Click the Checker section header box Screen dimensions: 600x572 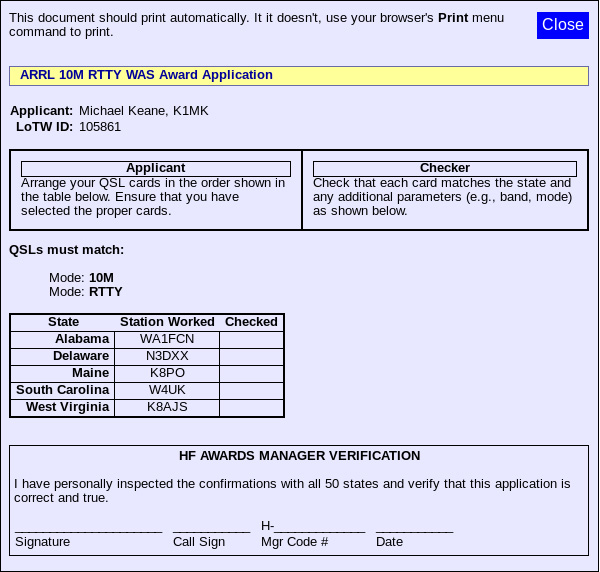[x=444, y=168]
